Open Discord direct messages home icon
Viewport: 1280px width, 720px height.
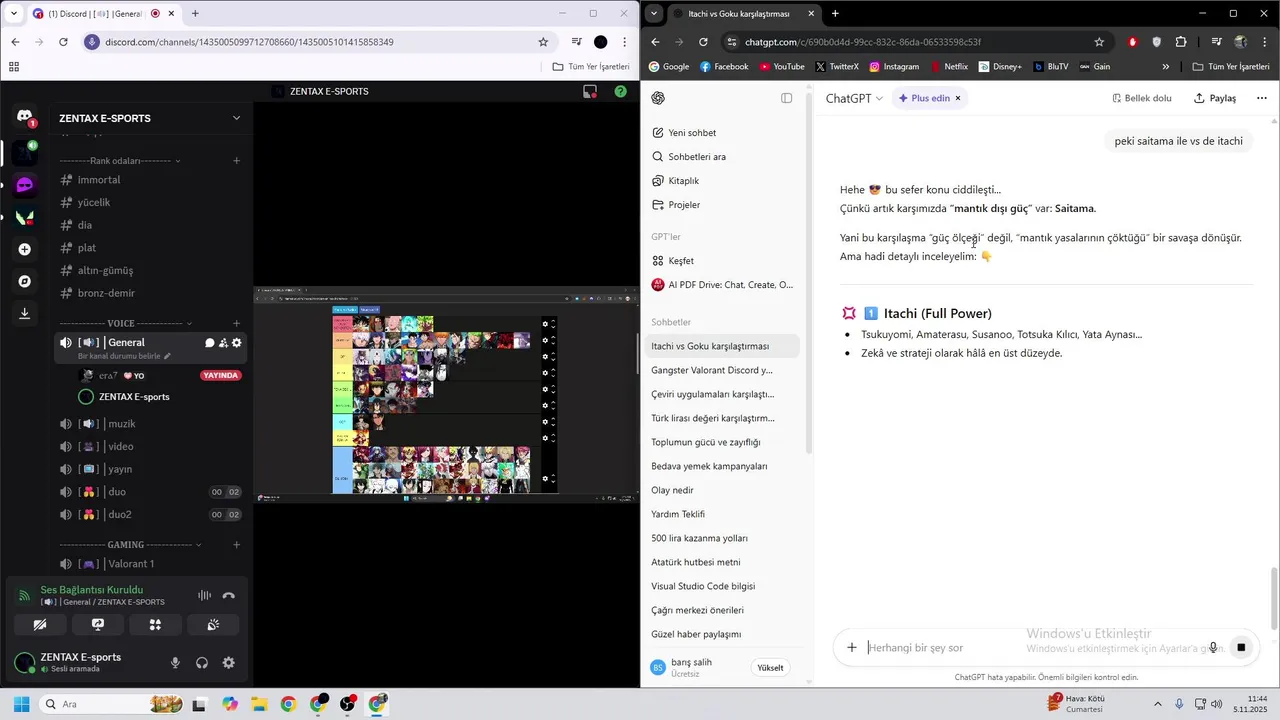click(x=25, y=117)
